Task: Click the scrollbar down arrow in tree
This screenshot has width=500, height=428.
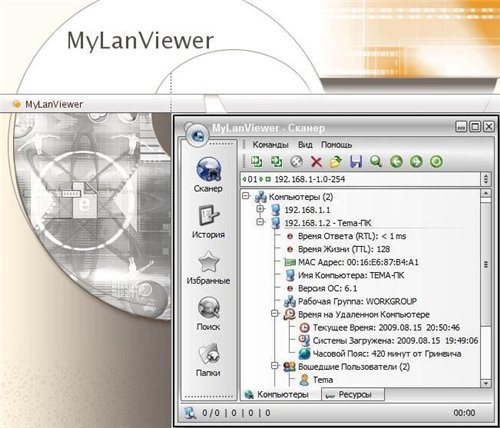Action: click(486, 383)
